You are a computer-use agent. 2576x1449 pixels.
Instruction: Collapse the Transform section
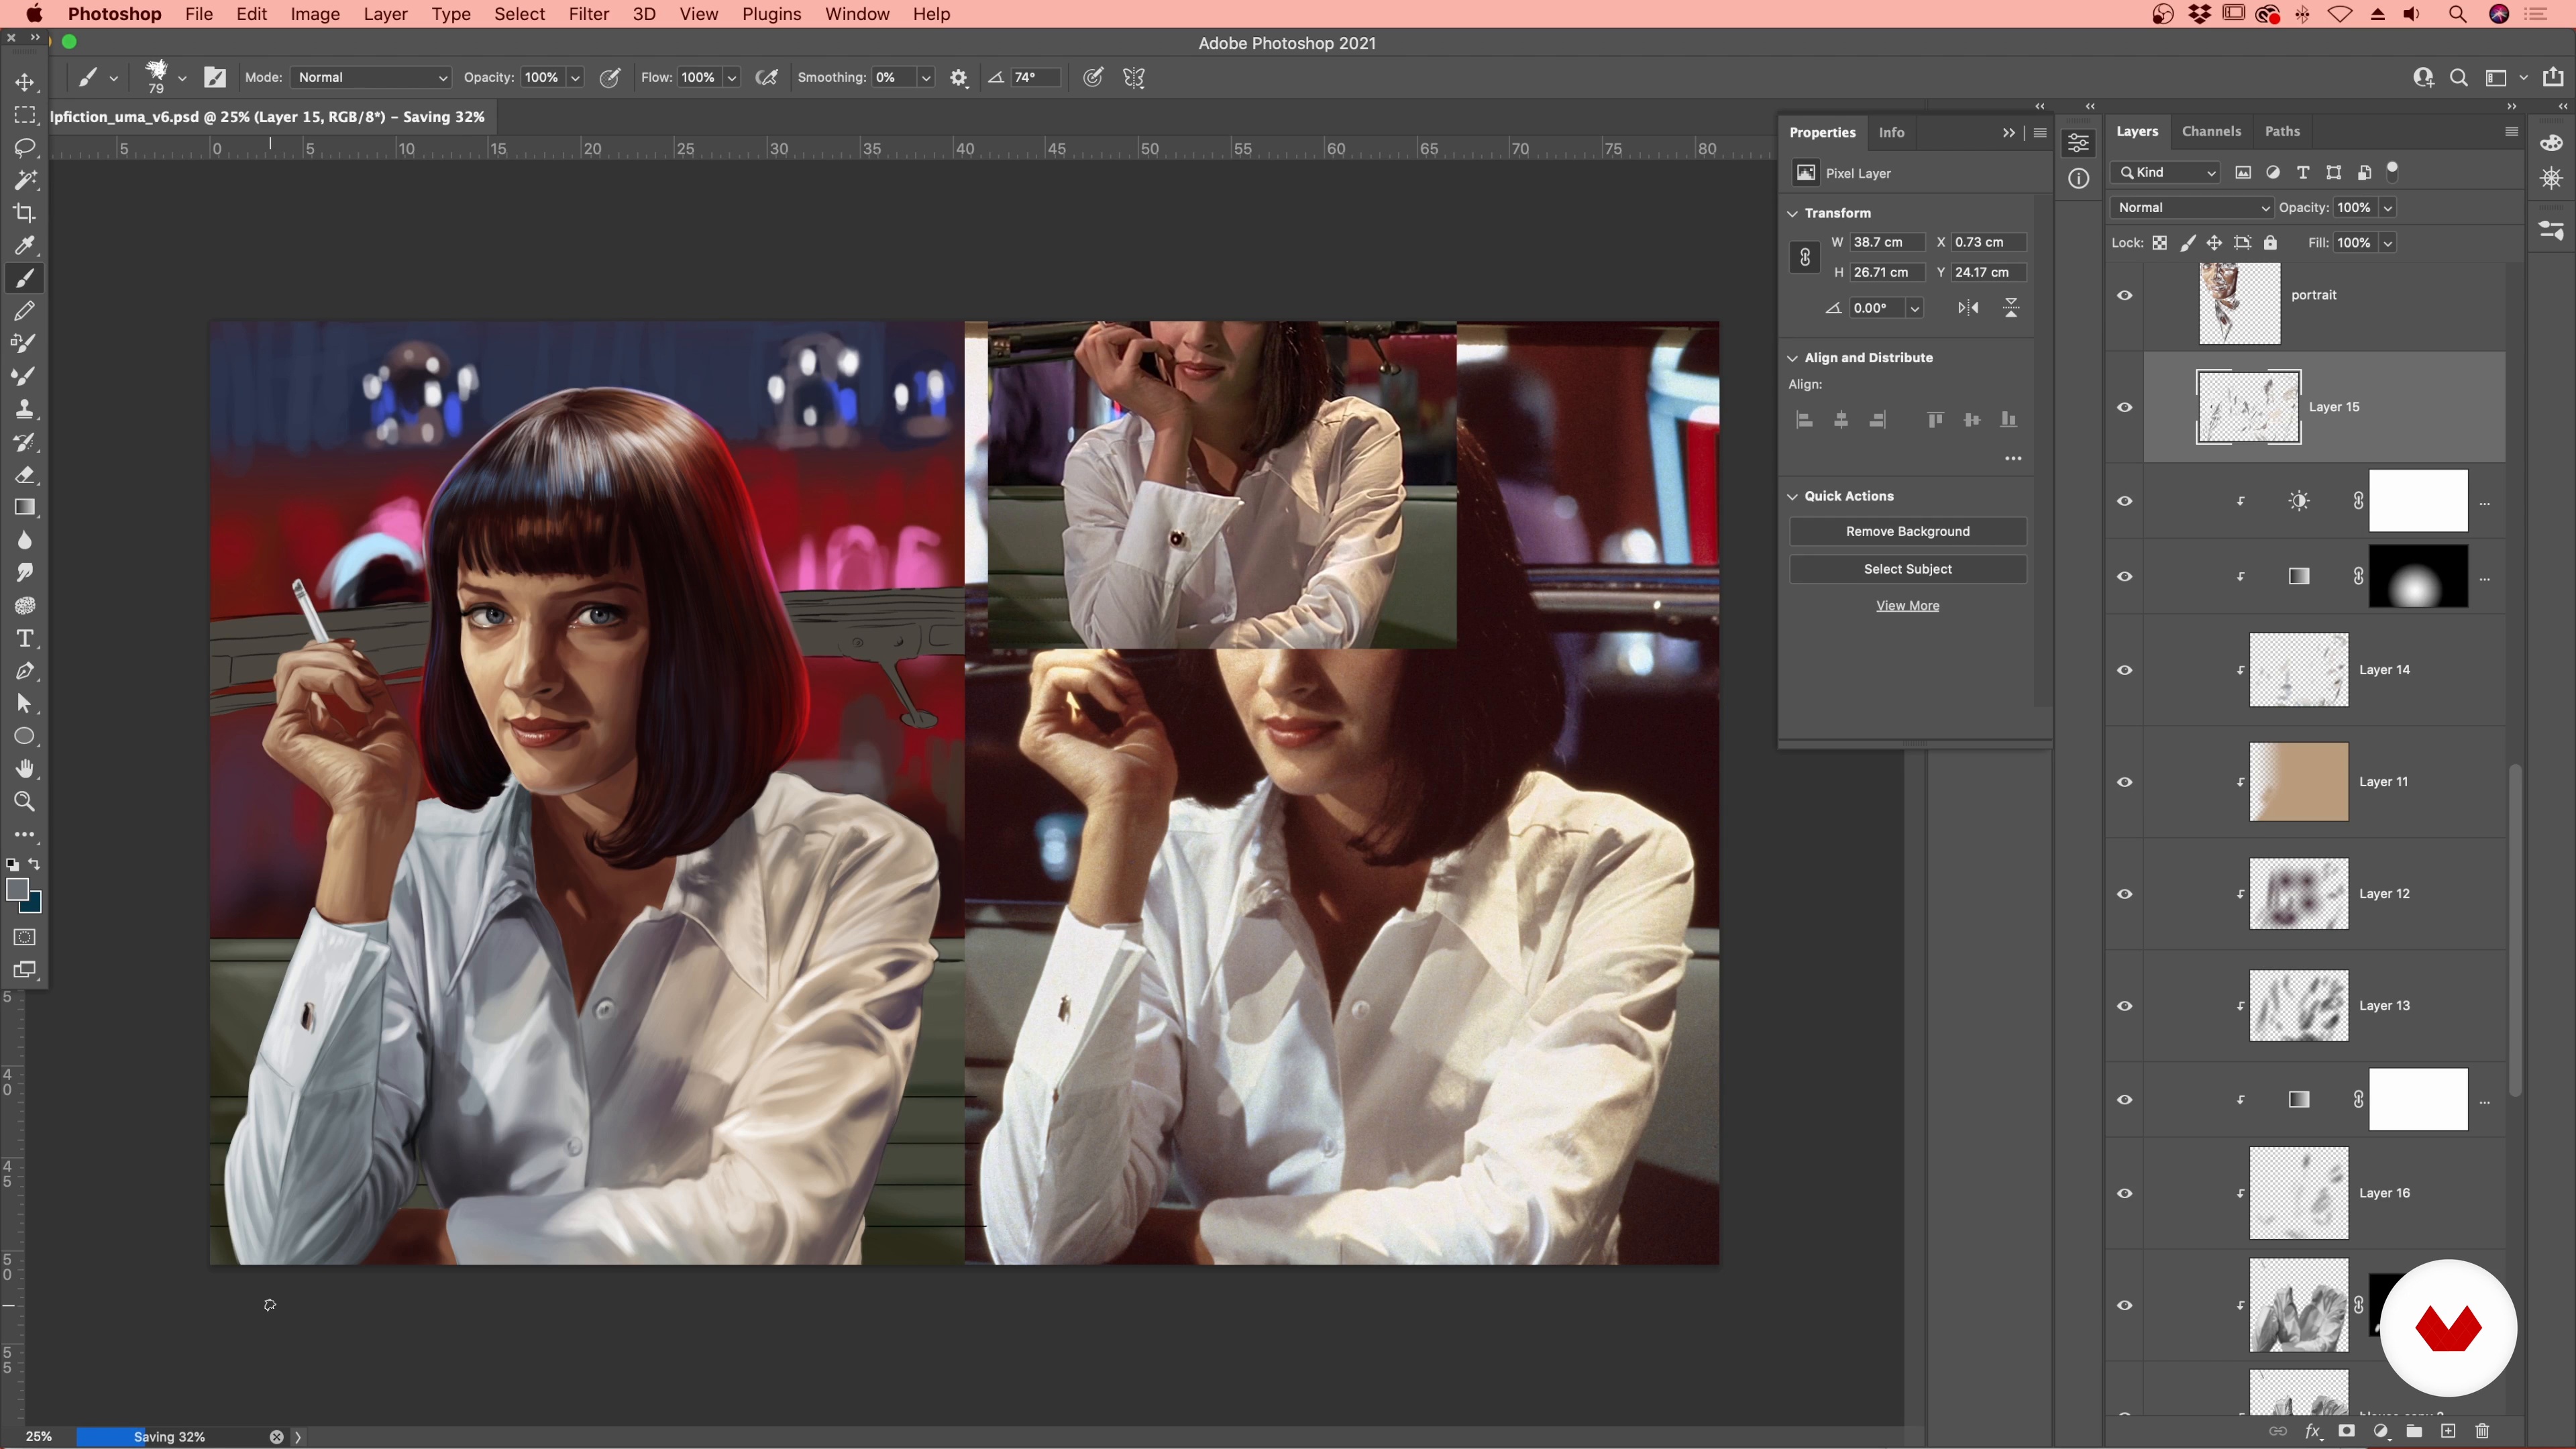(1793, 213)
